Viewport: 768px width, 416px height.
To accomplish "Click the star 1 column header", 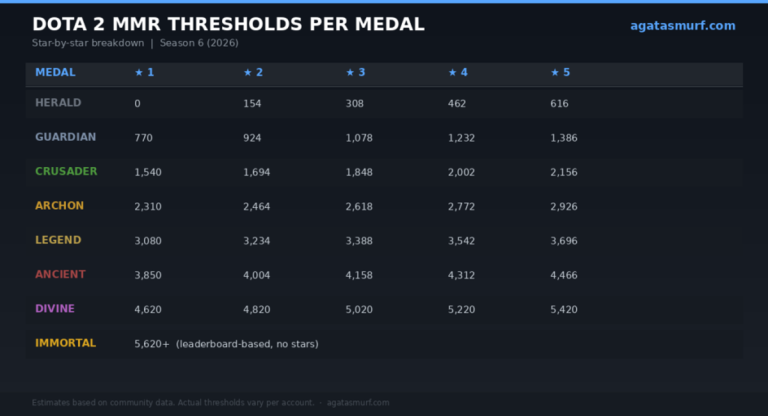I will tap(144, 73).
